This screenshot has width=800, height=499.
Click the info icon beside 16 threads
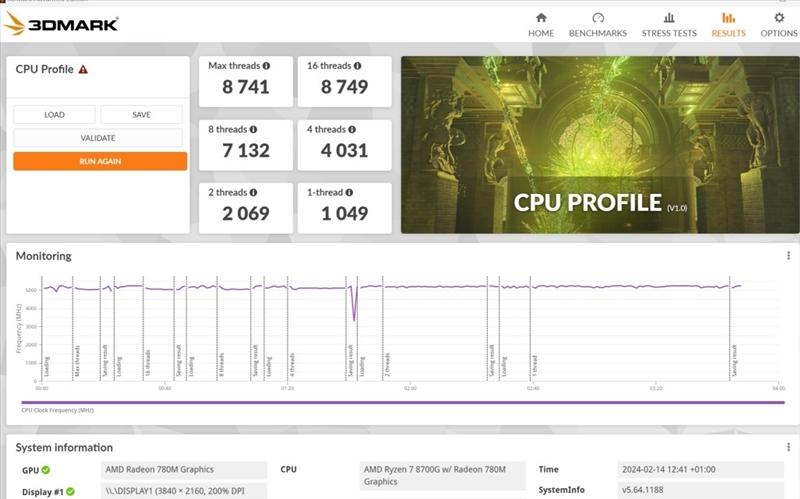[x=359, y=66]
